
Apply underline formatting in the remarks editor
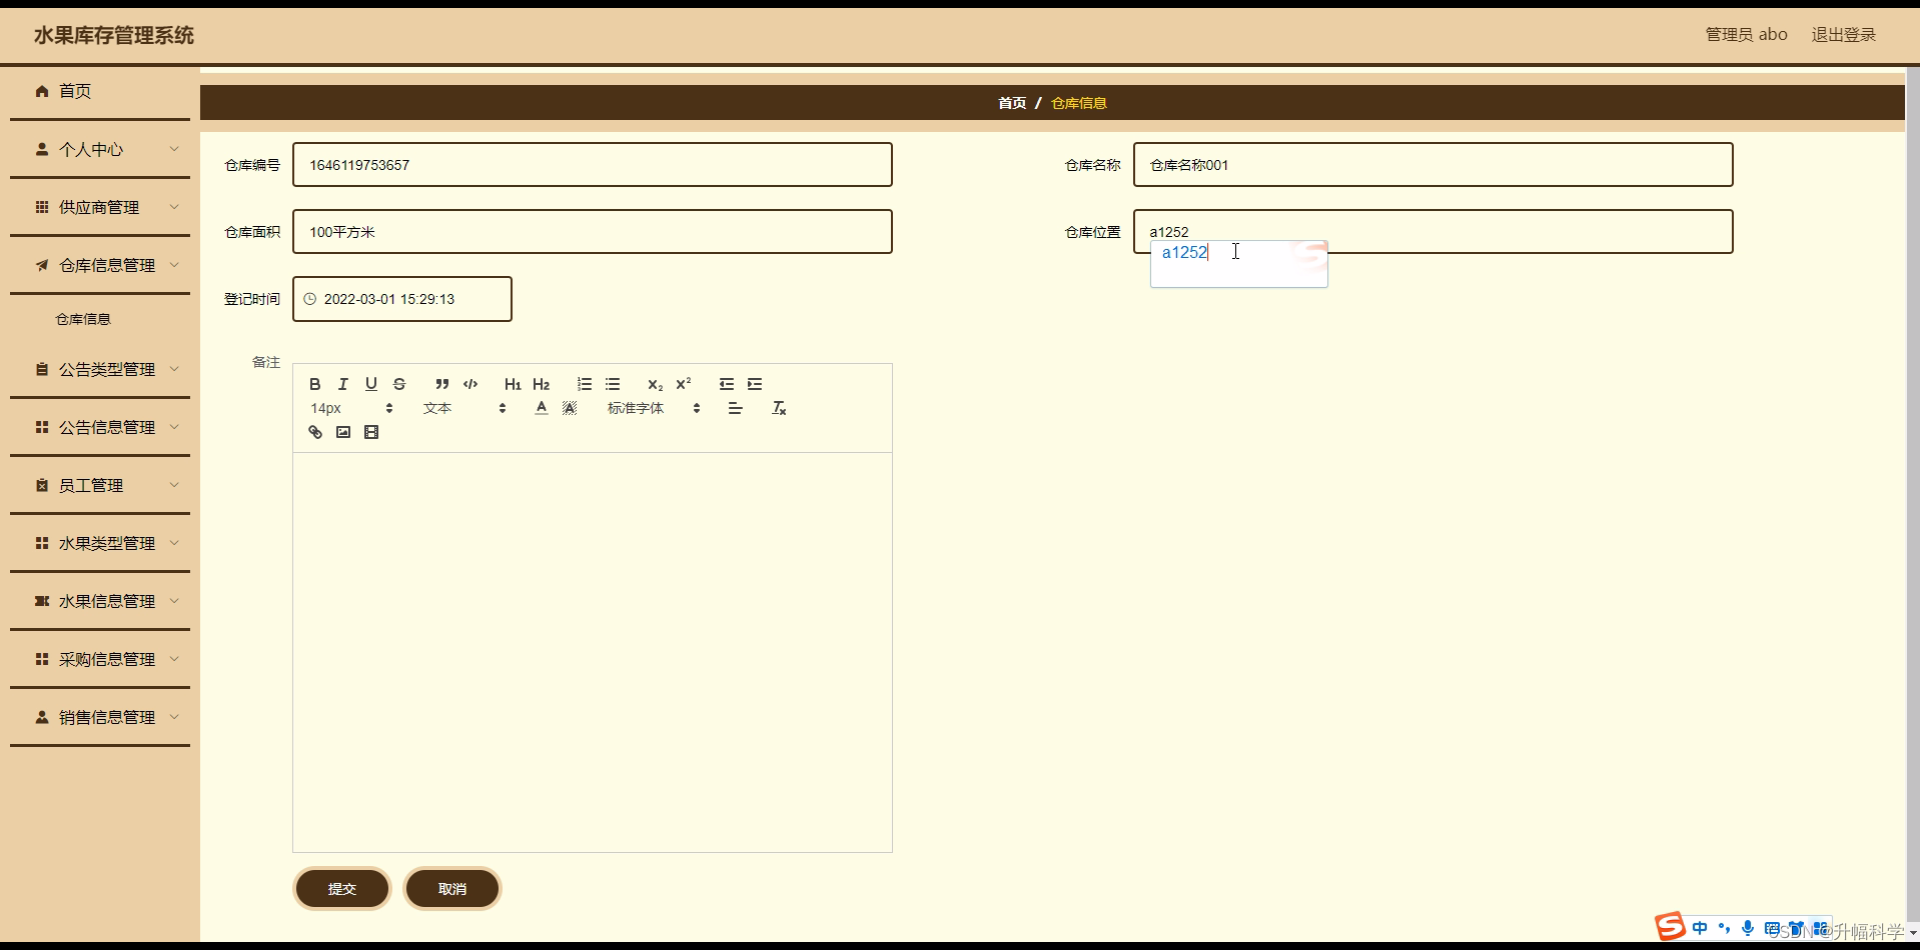pos(371,384)
